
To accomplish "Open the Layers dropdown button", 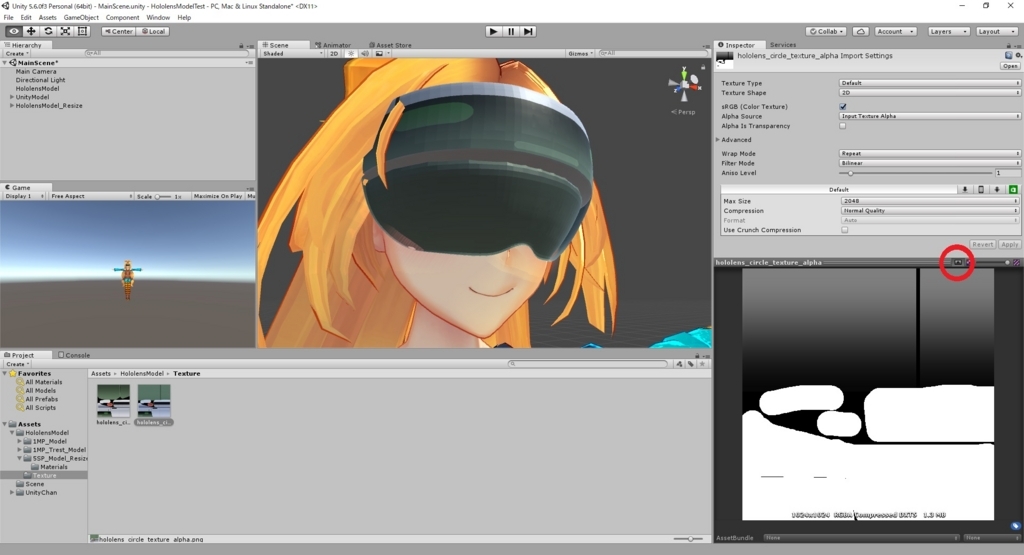I will coord(948,31).
